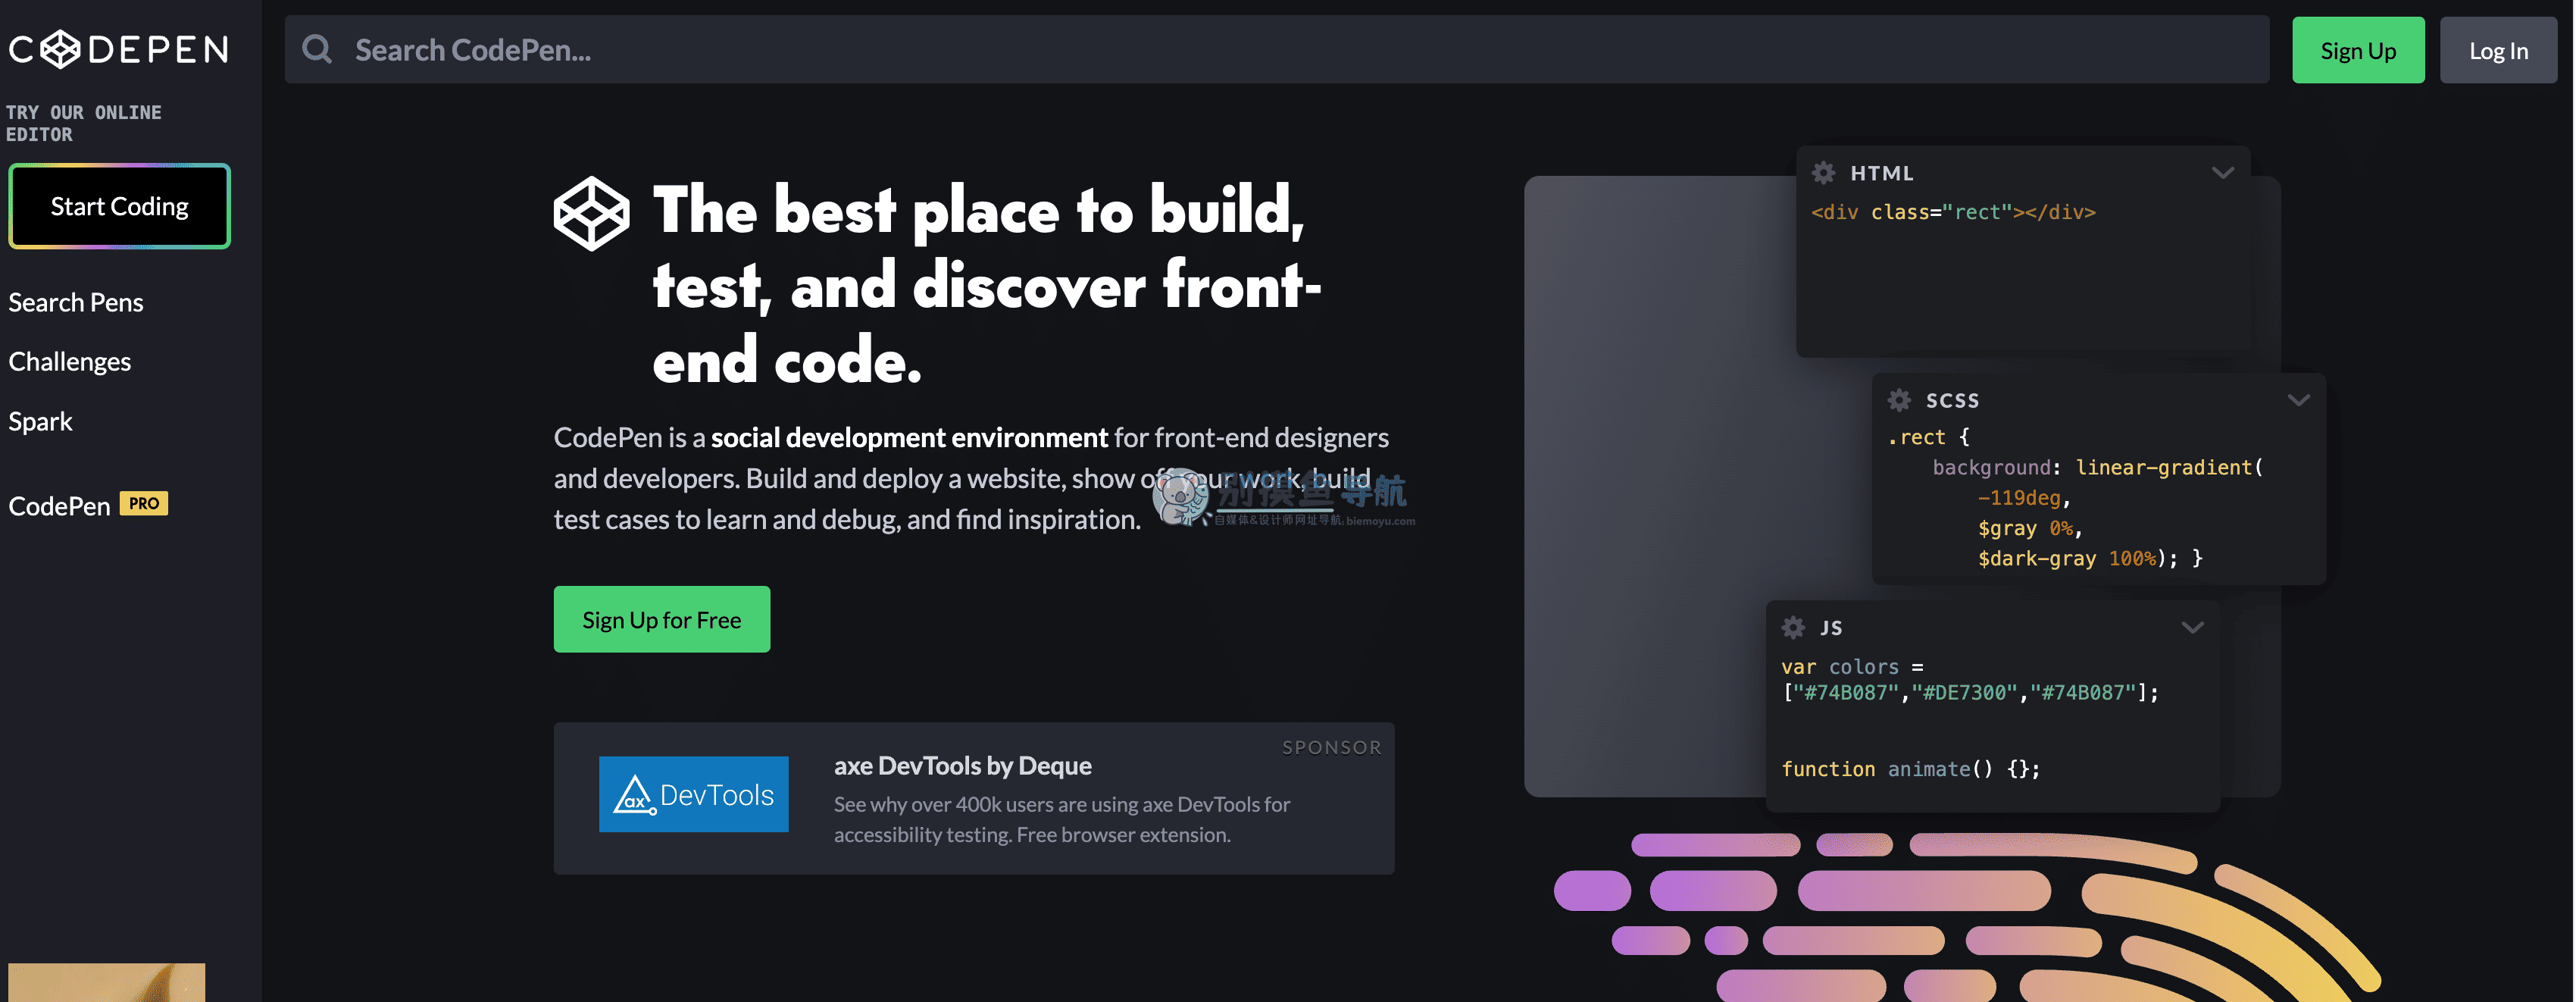
Task: Click the 'var colors =' code line
Action: pyautogui.click(x=1852, y=666)
